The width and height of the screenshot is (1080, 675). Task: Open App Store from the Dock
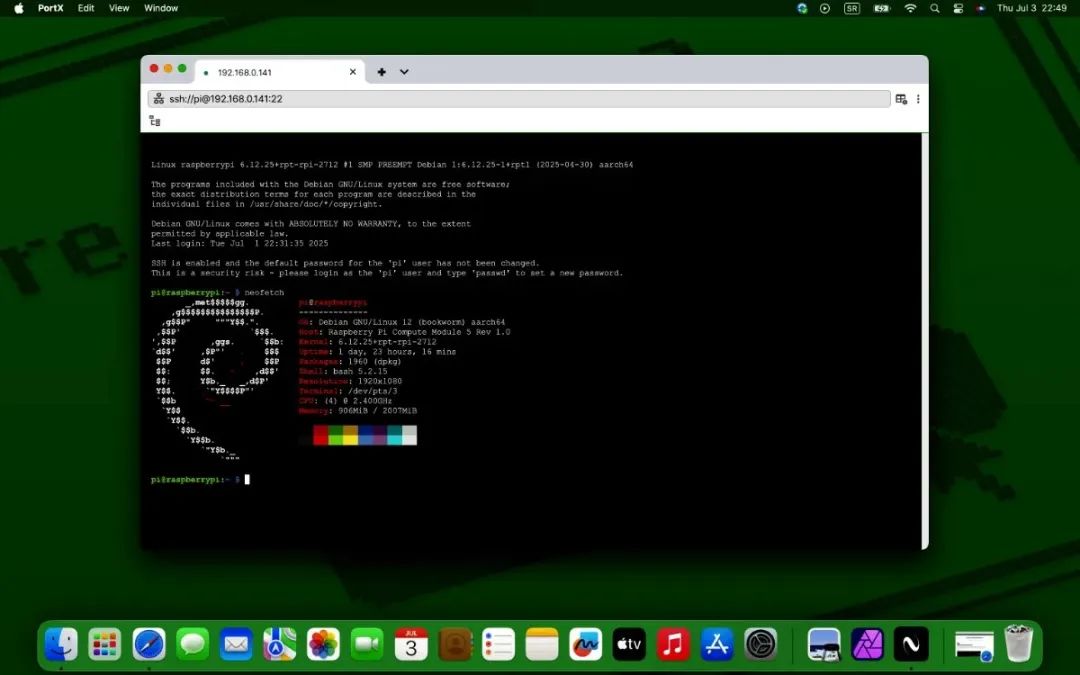pyautogui.click(x=717, y=645)
